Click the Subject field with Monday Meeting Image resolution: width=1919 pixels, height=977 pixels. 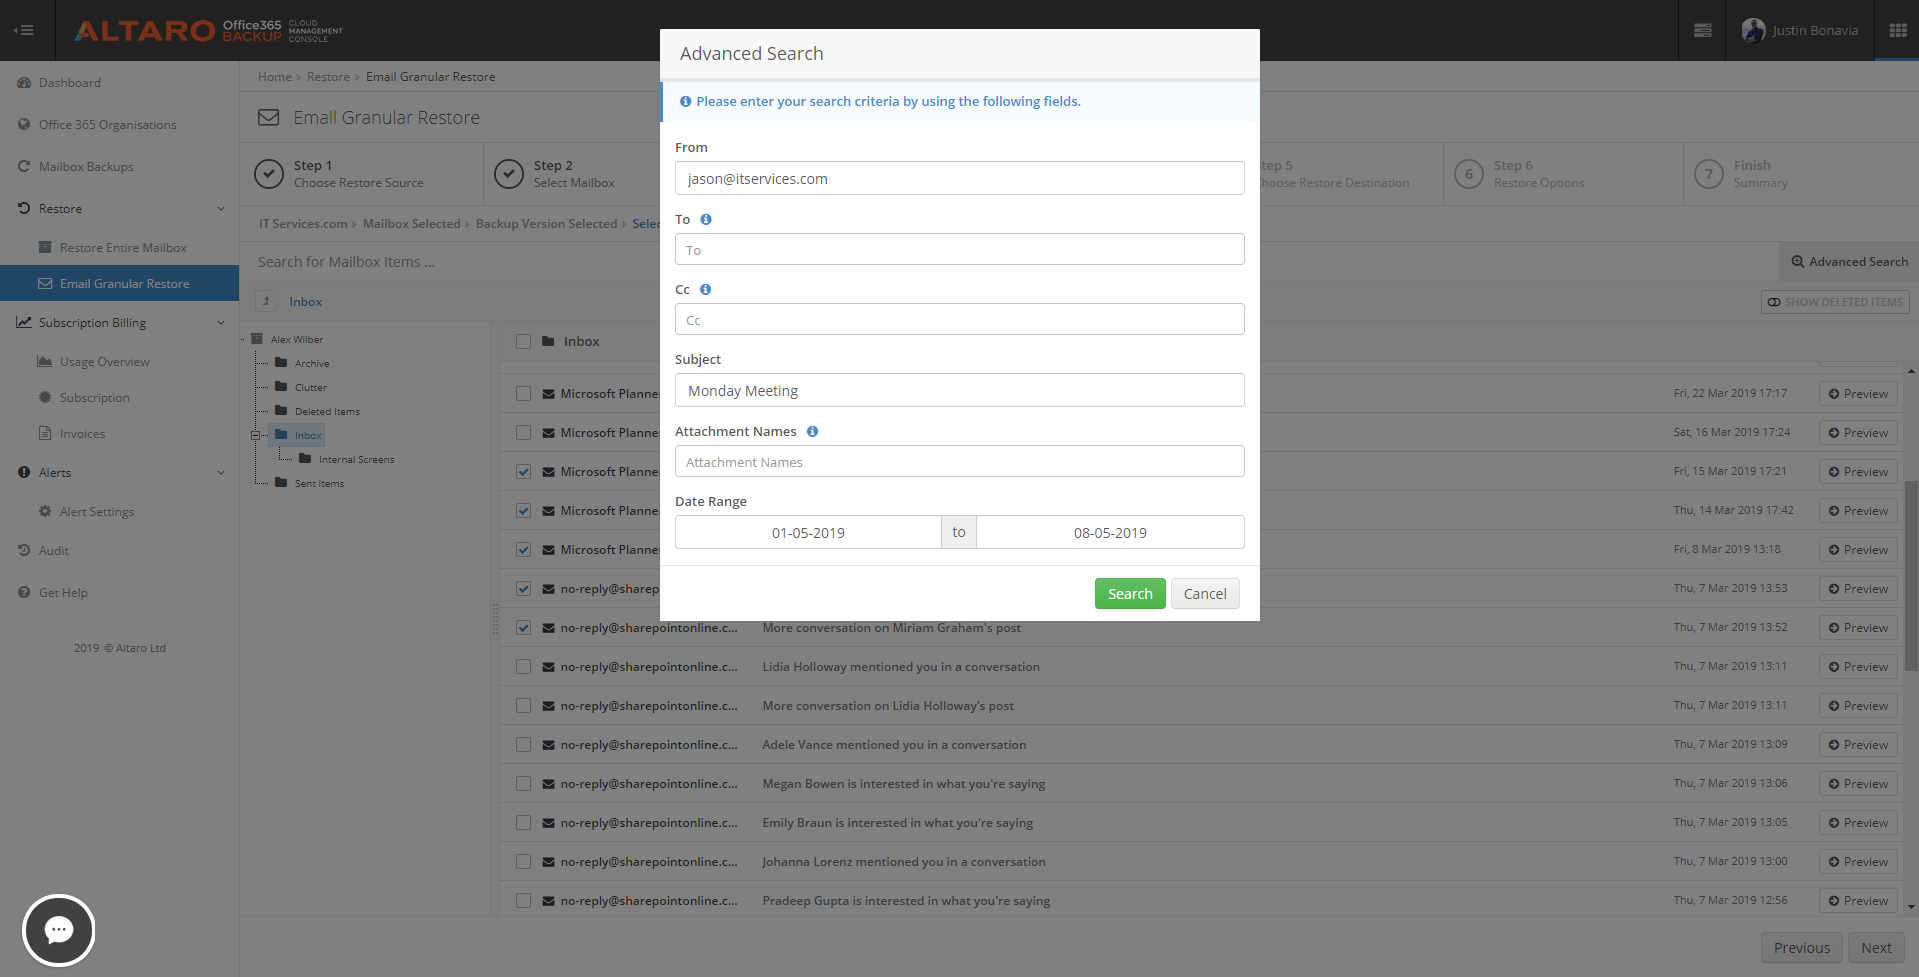click(x=959, y=390)
